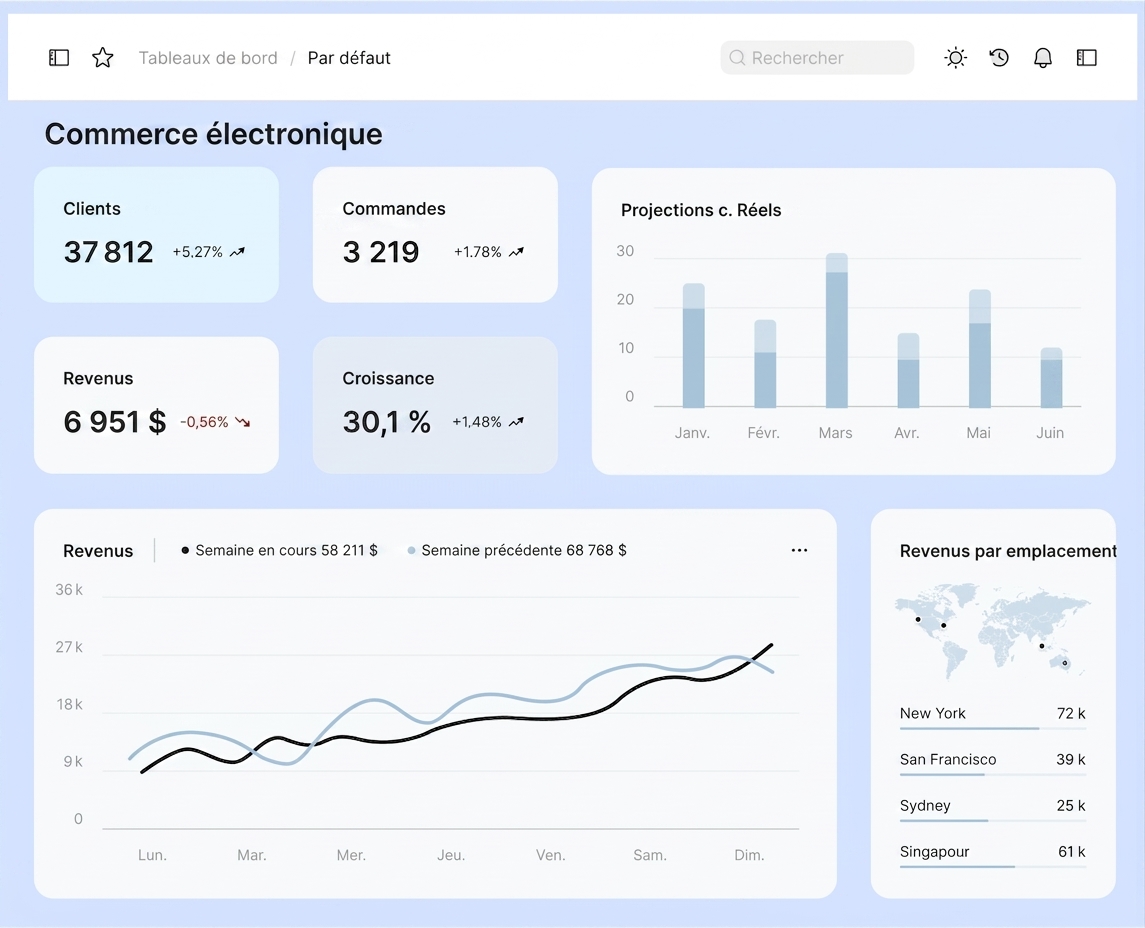
Task: Select the Par défaut breadcrumb
Action: (349, 58)
